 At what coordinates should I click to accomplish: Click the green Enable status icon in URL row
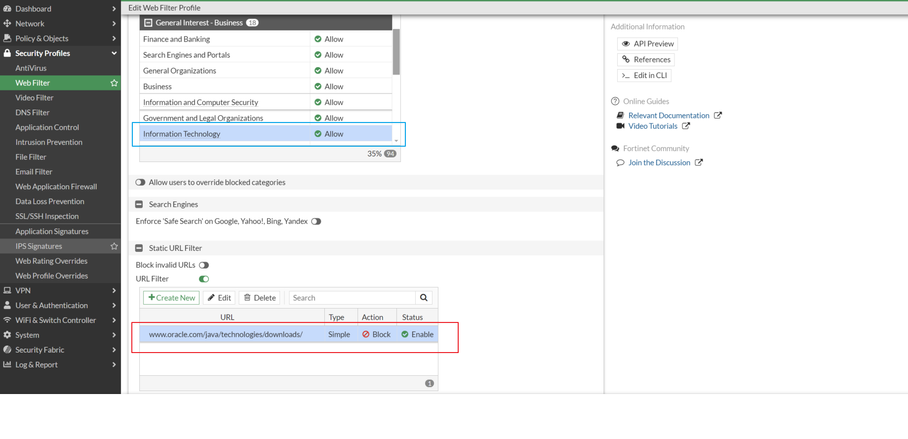click(x=405, y=335)
